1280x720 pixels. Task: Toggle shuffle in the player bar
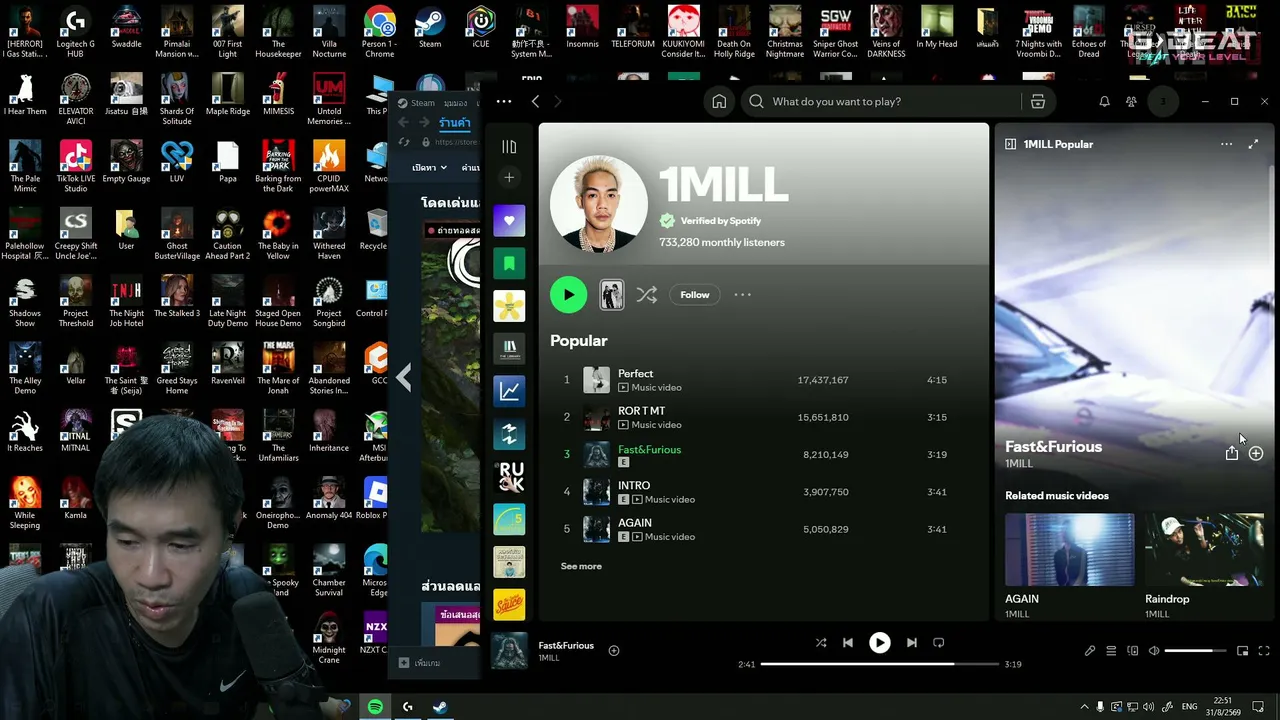point(821,643)
